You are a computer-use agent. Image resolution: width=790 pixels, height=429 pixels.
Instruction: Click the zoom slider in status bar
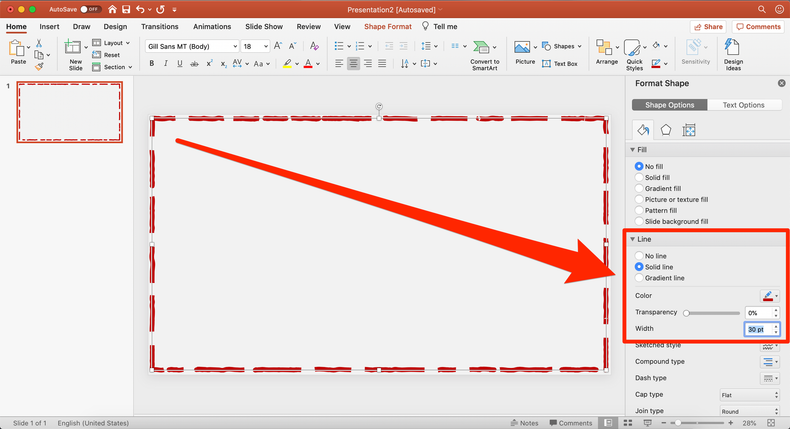[697, 423]
